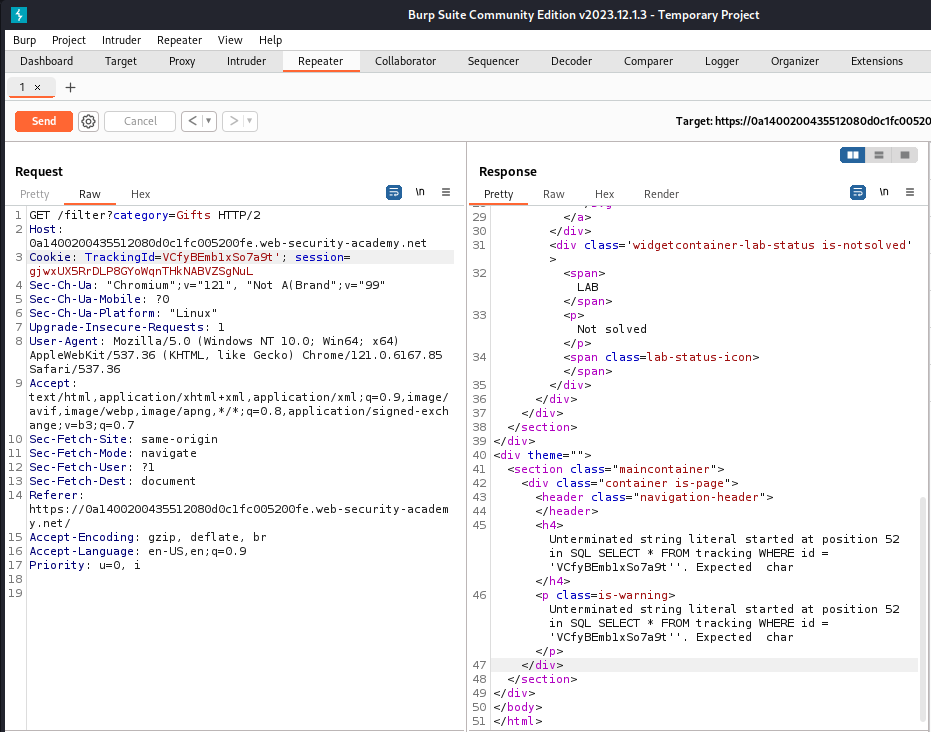Open request pane hamburger menu

click(x=446, y=192)
